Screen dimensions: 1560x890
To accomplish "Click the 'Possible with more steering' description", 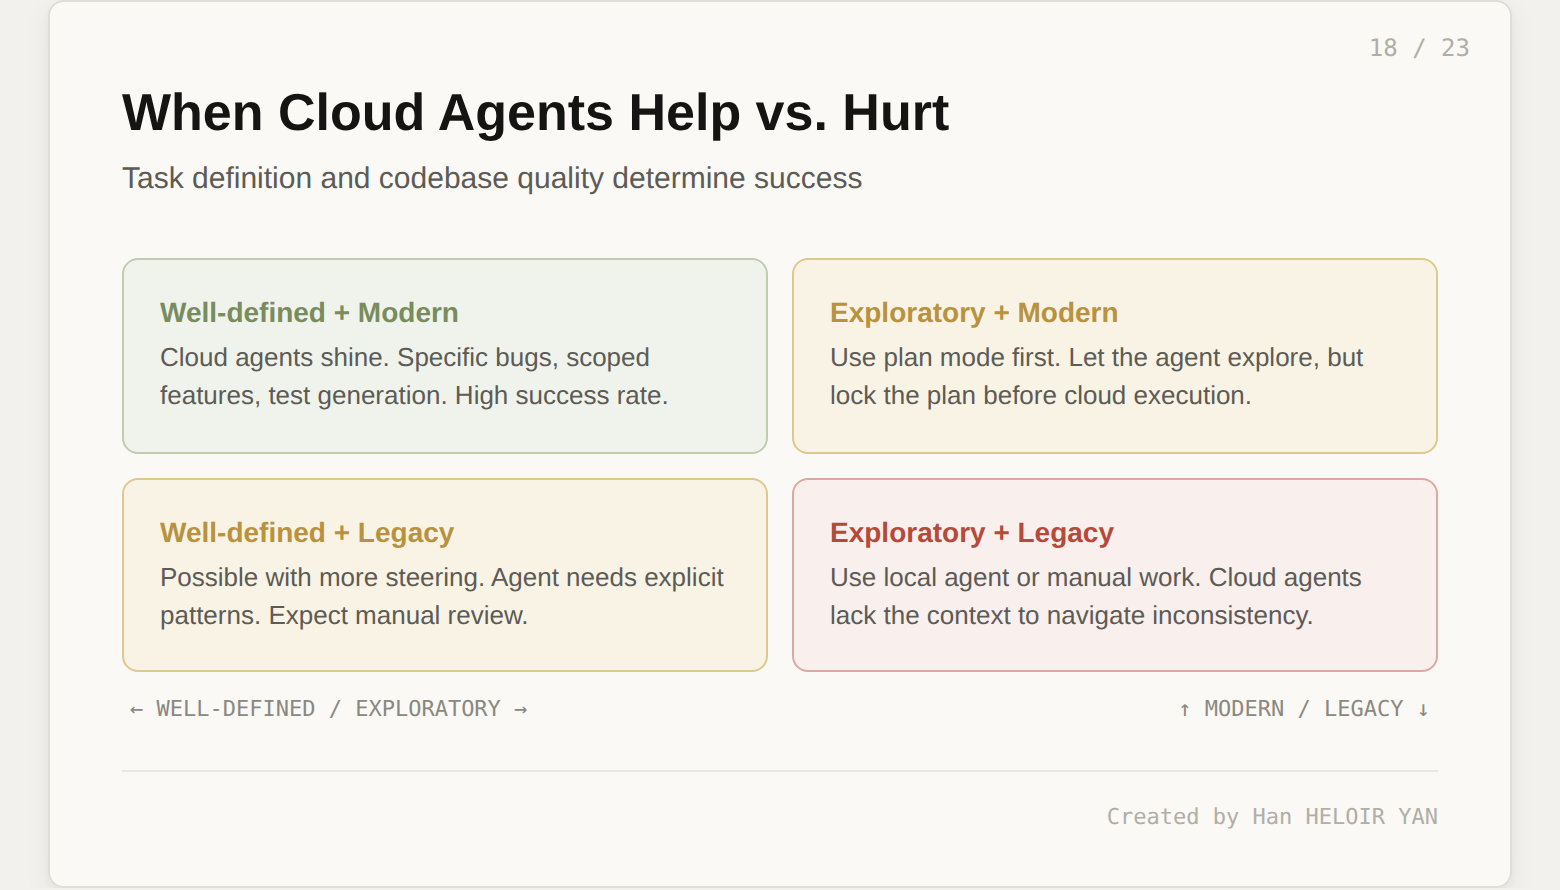I will [x=441, y=597].
